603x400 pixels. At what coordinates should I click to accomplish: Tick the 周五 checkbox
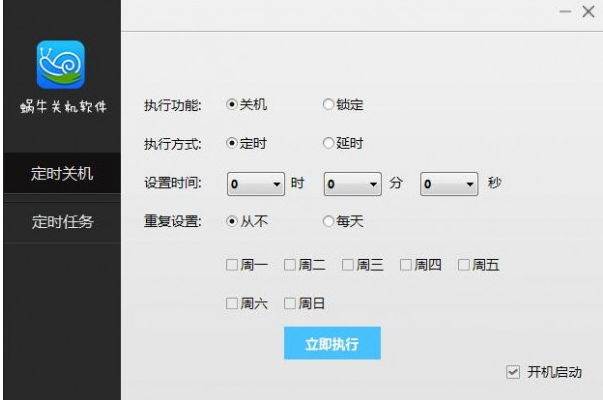[464, 265]
